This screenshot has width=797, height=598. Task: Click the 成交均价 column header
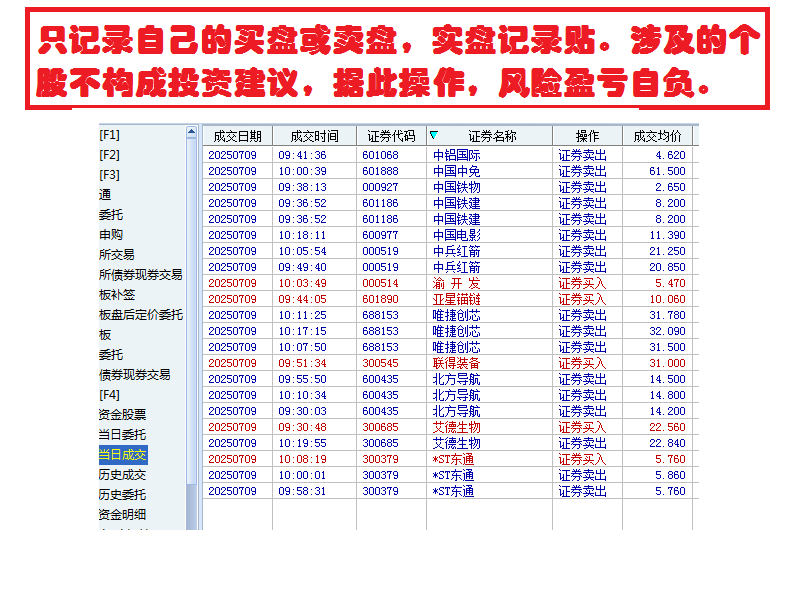657,136
